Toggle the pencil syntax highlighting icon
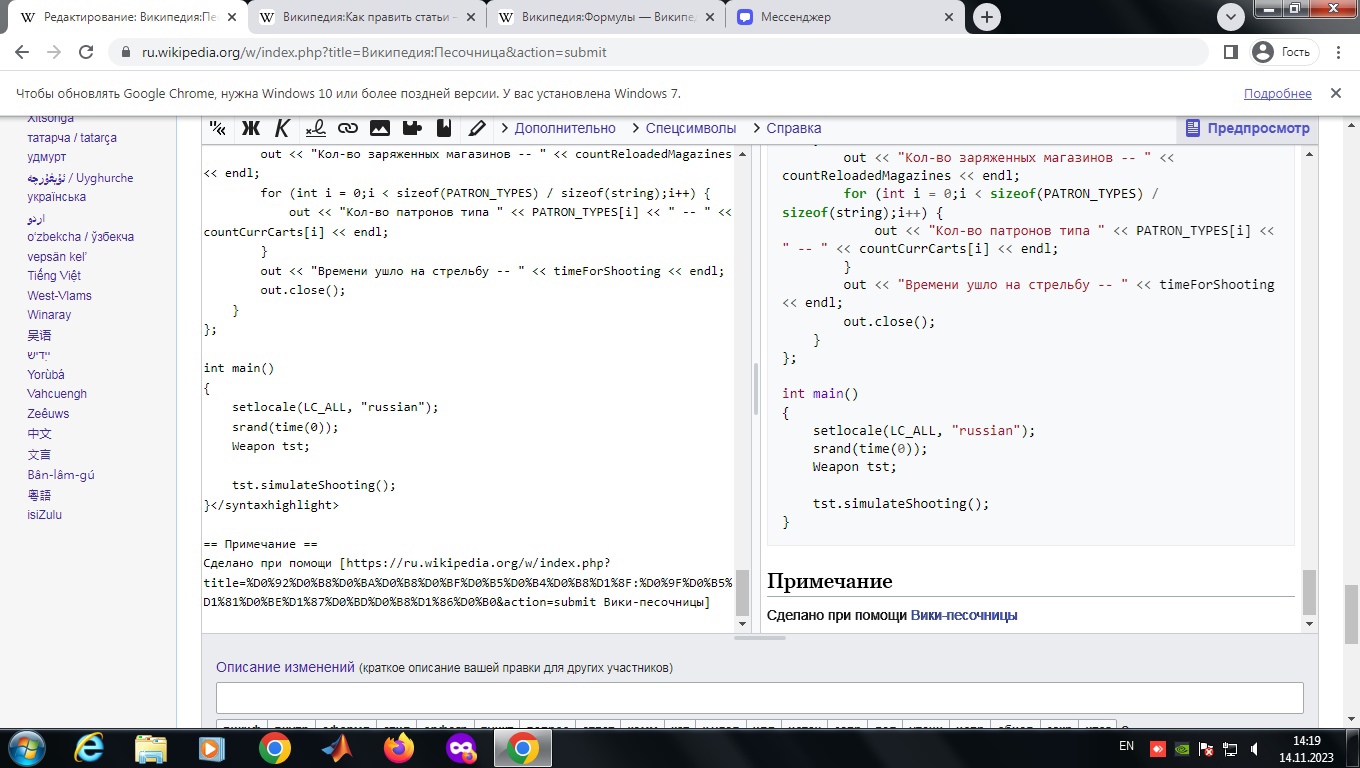 point(477,128)
